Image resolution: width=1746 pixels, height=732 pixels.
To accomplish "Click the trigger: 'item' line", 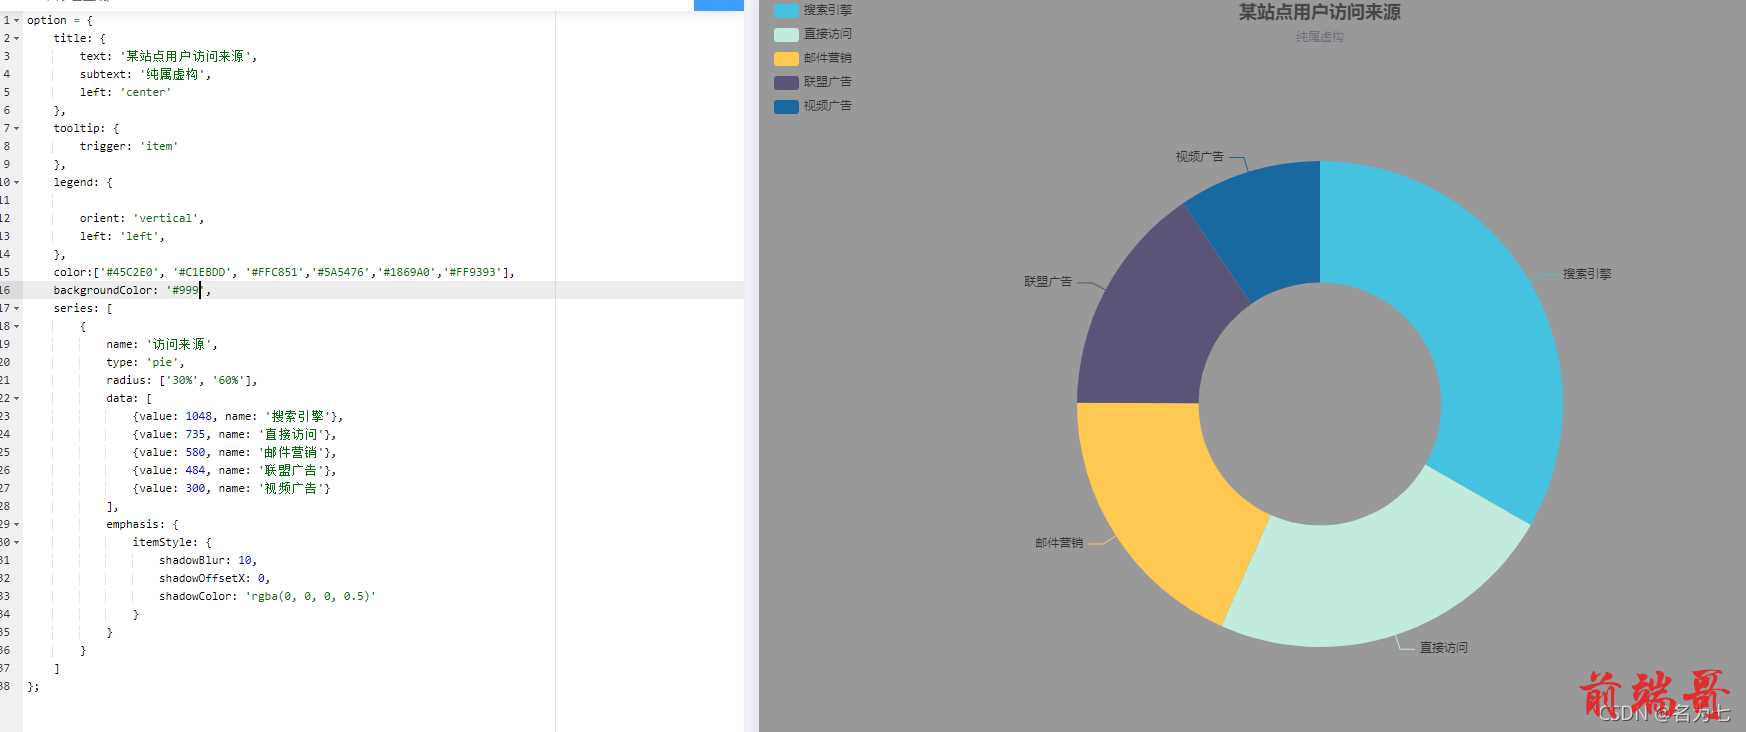I will coord(129,146).
